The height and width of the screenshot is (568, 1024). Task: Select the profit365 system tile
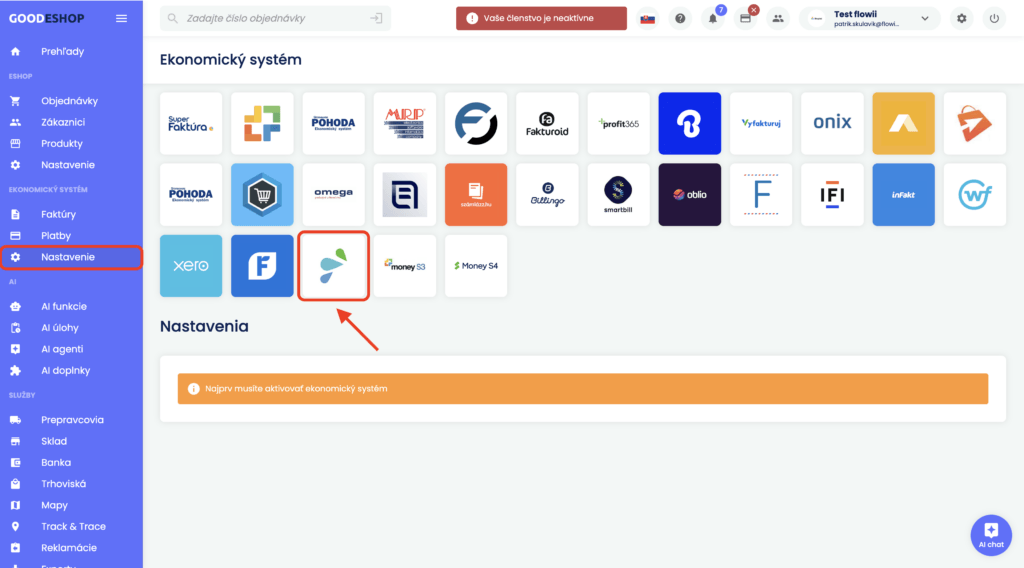click(x=618, y=123)
